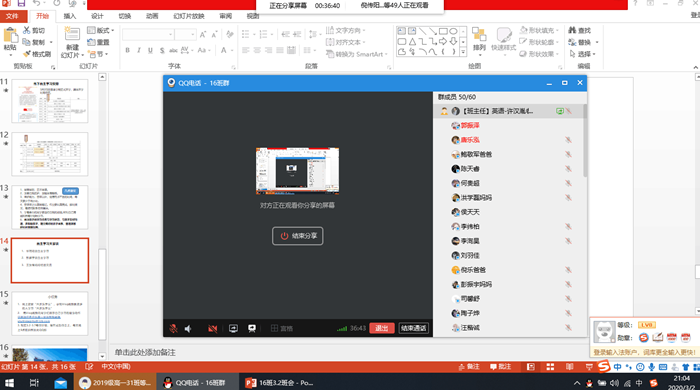Switch to the Insert (插入) tab
Image resolution: width=700 pixels, height=390 pixels.
[x=70, y=16]
